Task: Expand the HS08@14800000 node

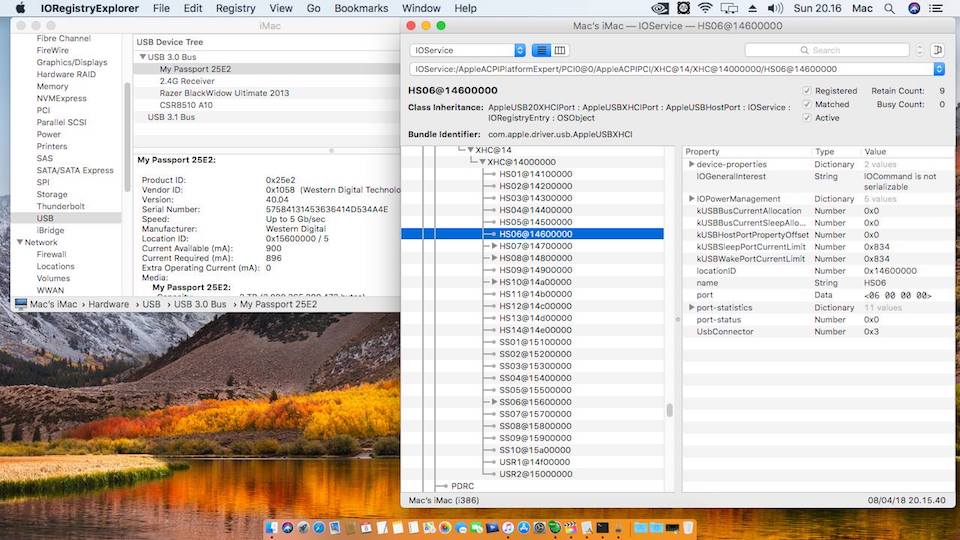Action: pos(494,258)
